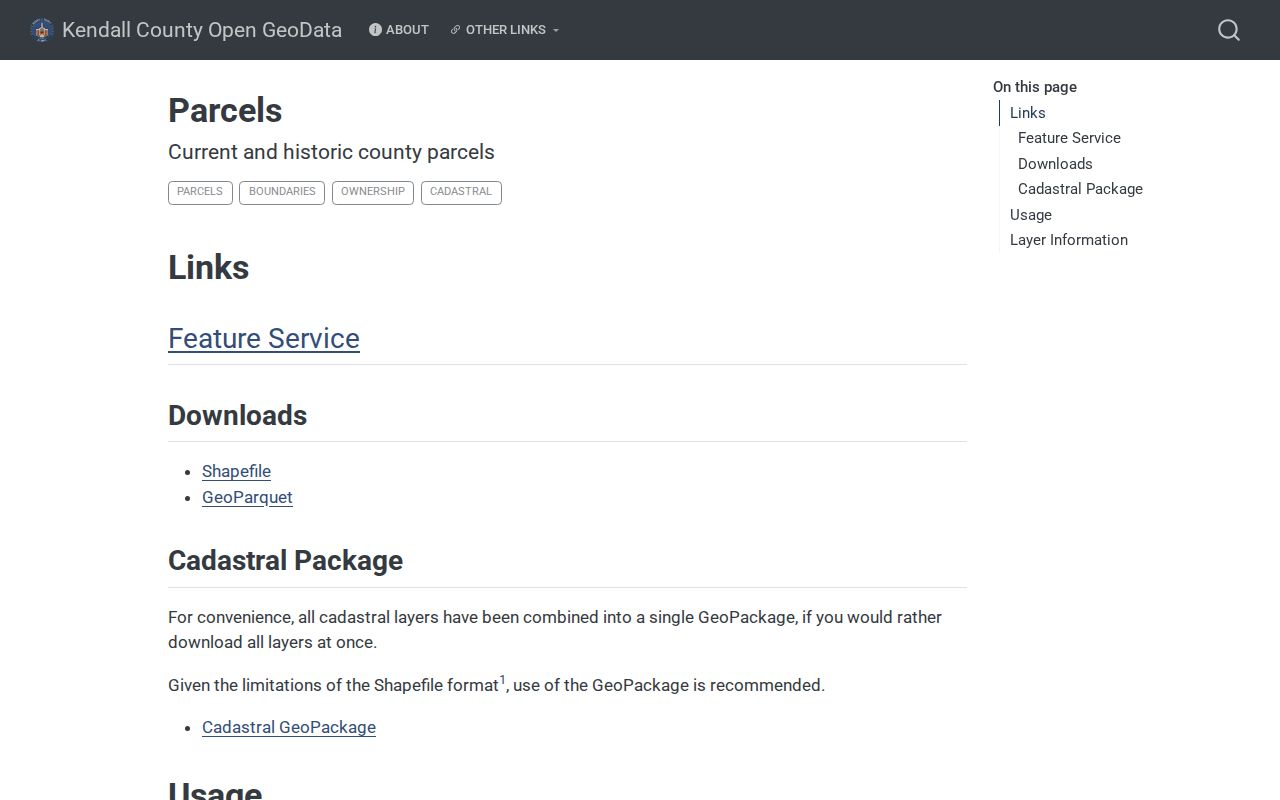
Task: Click 'Current and historic county parcels' subtitle
Action: tap(331, 152)
